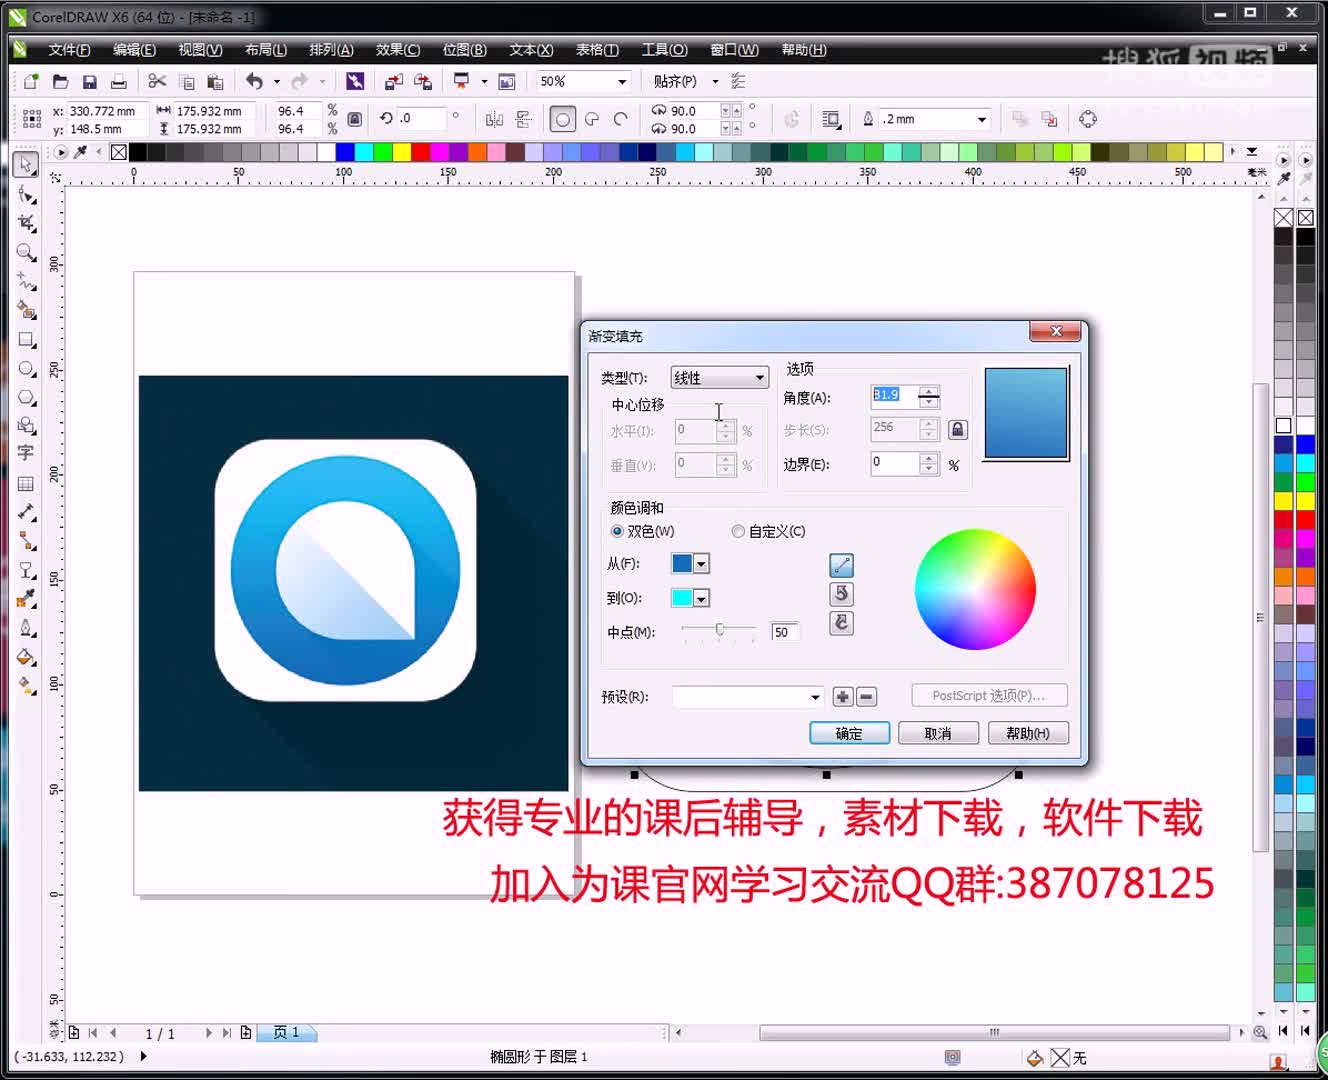
Task: Select the Pick tool in toolbox
Action: click(x=26, y=164)
